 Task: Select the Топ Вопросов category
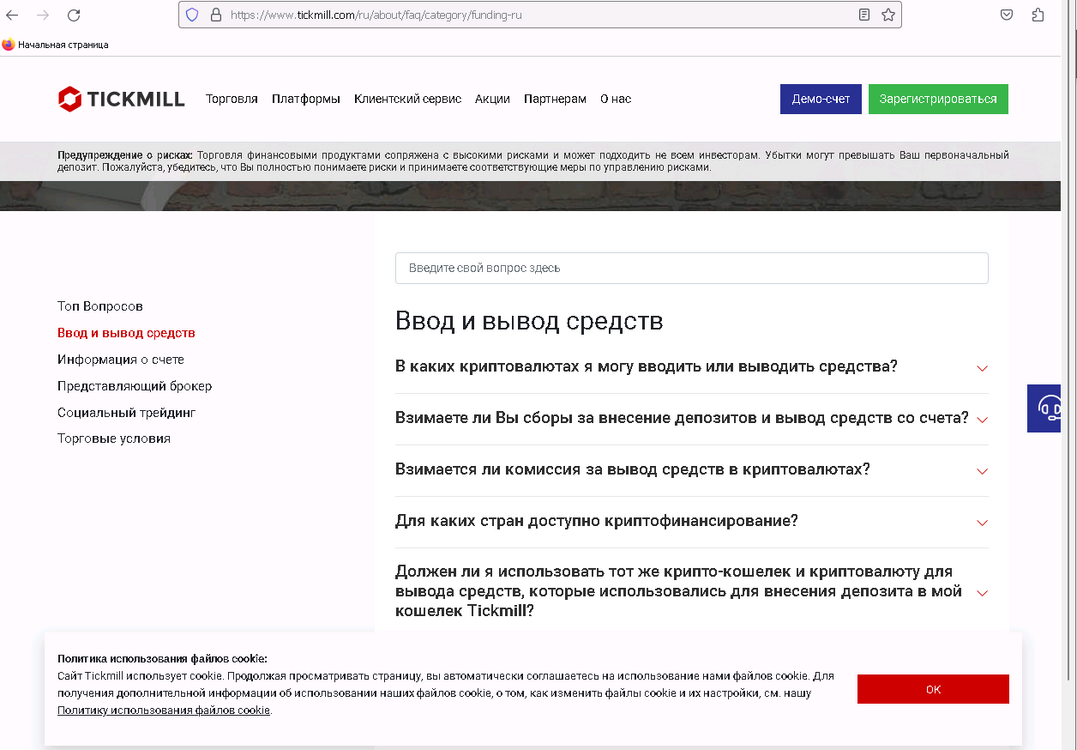[x=100, y=306]
